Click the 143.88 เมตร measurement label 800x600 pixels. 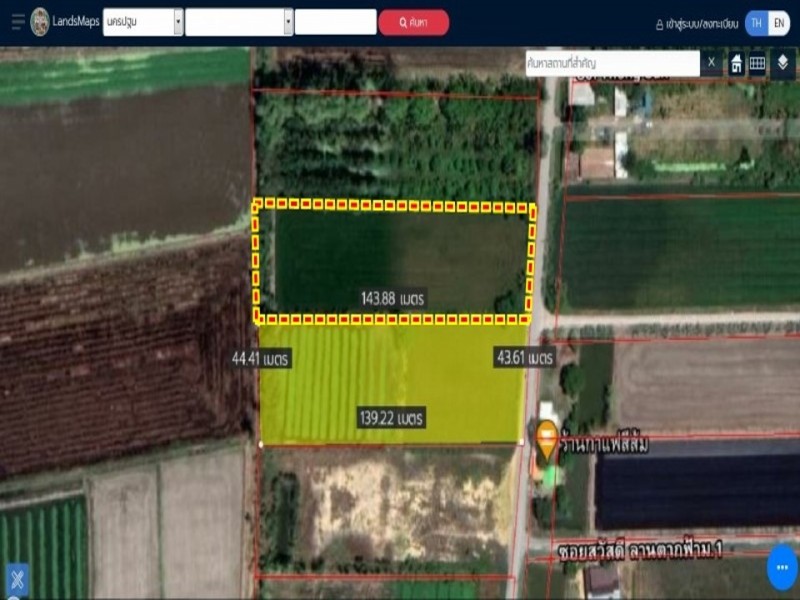click(393, 298)
